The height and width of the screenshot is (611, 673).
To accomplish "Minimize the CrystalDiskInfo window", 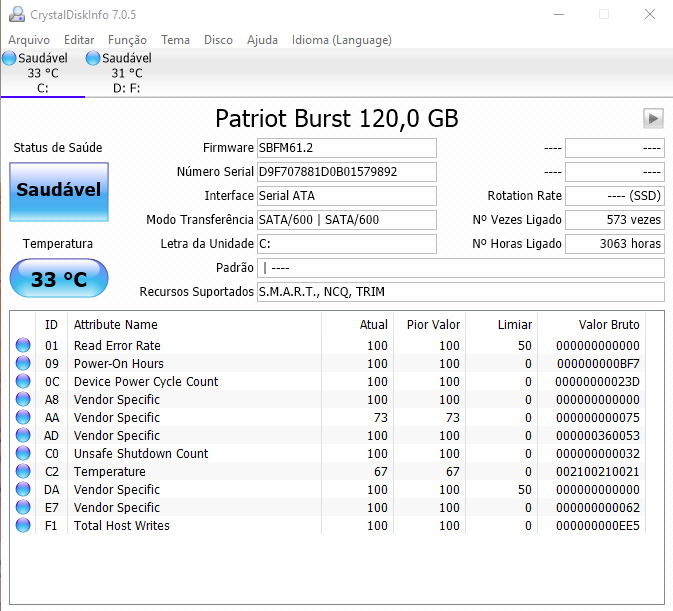I will pos(559,14).
